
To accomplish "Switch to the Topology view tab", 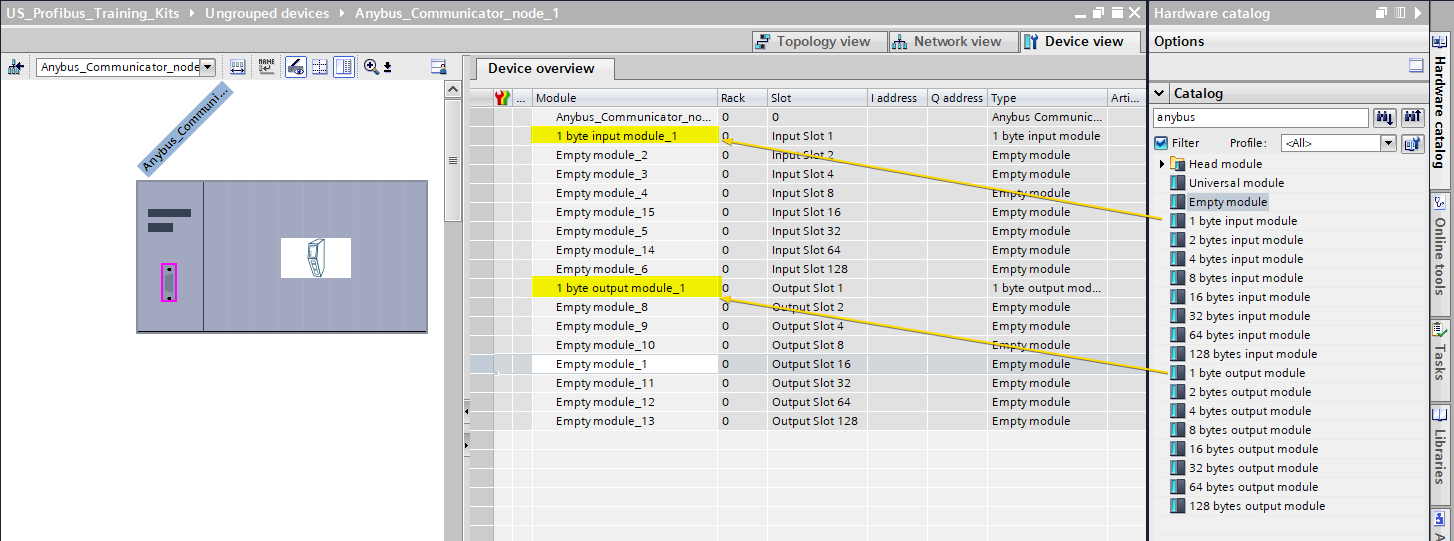I will 818,41.
